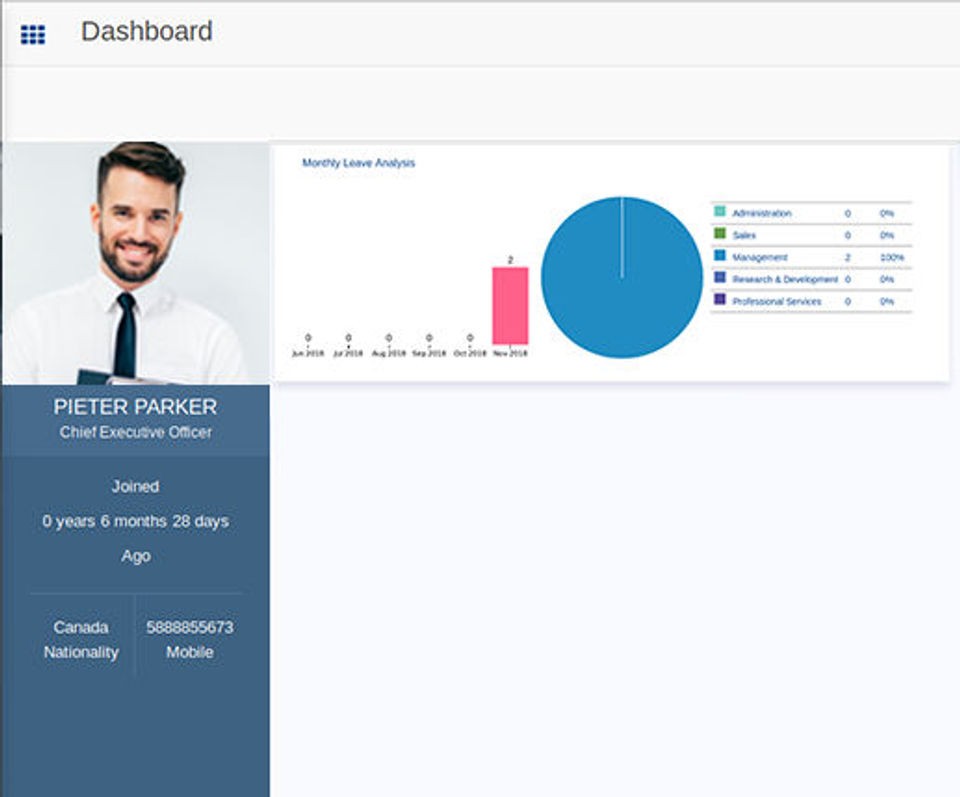Select the Administration legend row label
Viewport: 960px width, 797px height.
tap(762, 213)
